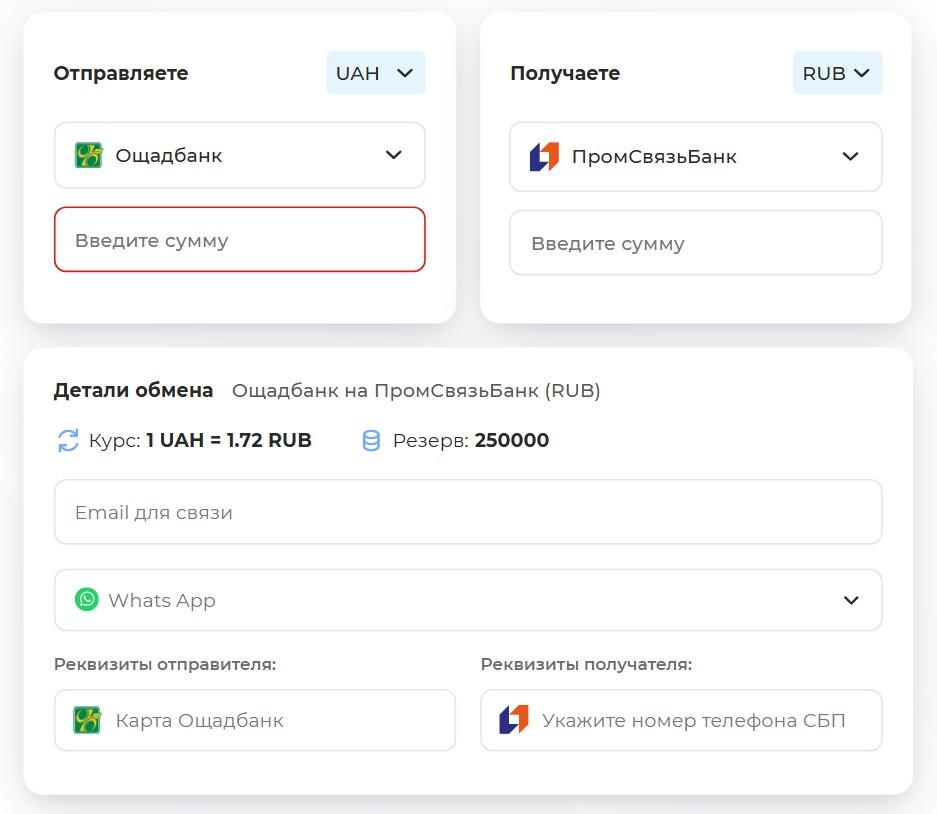
Task: Expand the Whats App messenger dropdown
Action: (x=468, y=600)
